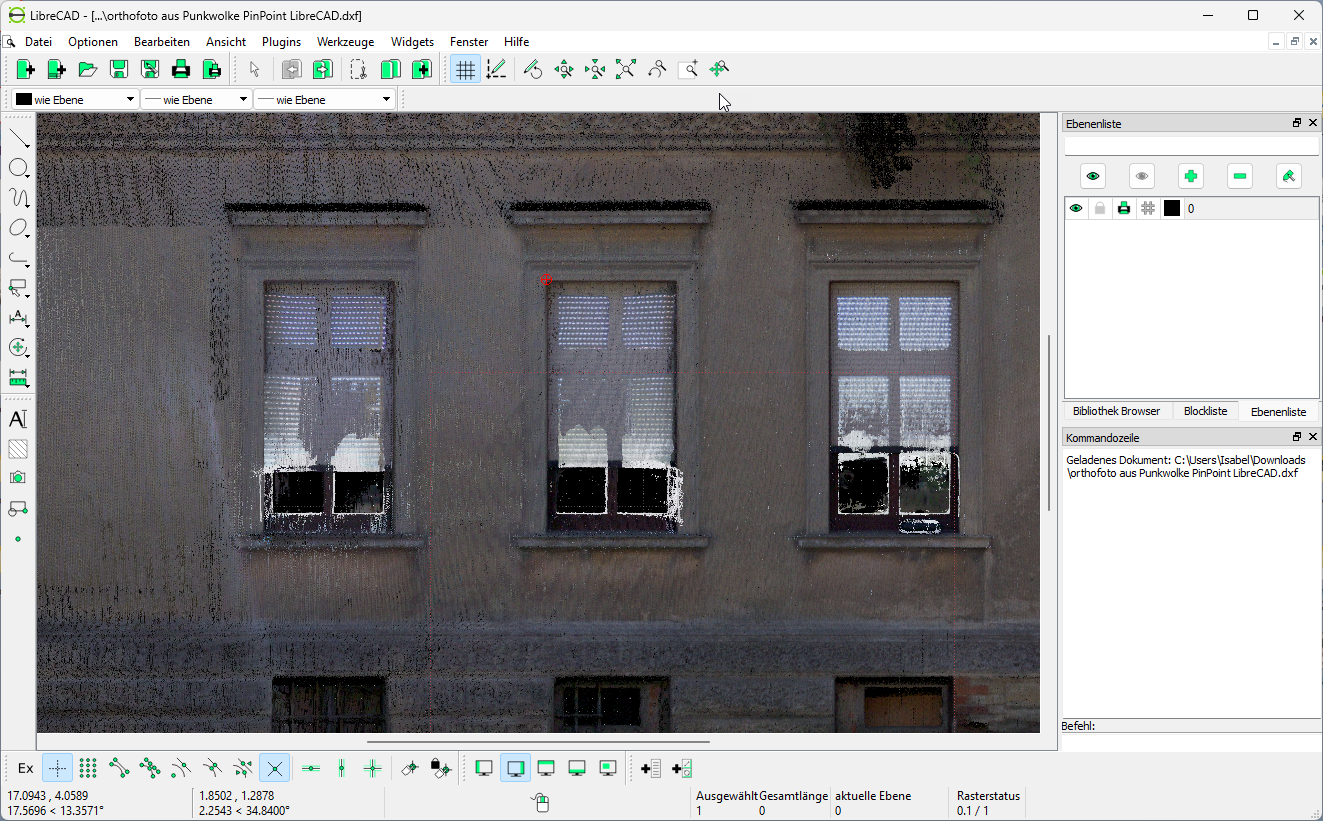The height and width of the screenshot is (821, 1323).
Task: Toggle visibility of layer 0
Action: tap(1076, 209)
